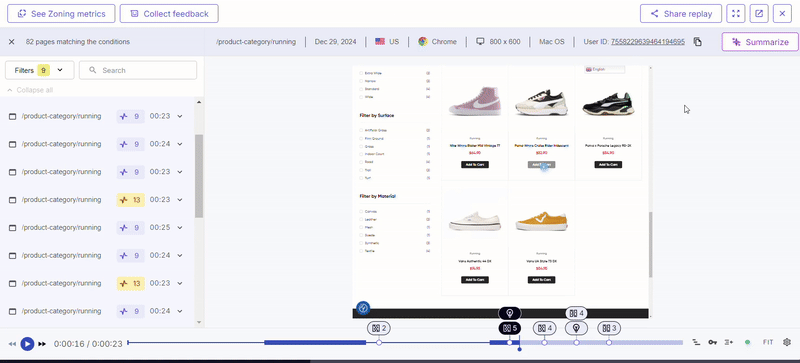Open the See Zoning metrics view

click(61, 14)
